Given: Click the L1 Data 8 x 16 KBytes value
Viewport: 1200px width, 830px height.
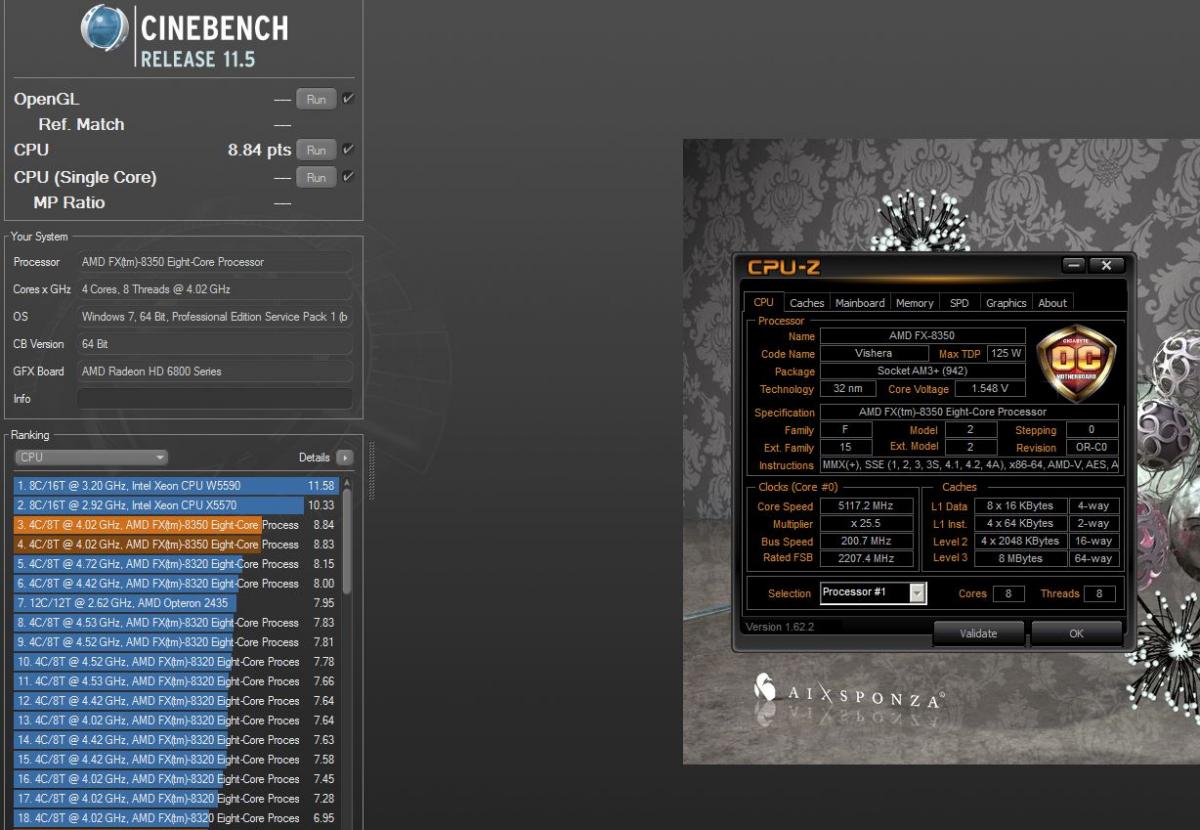Looking at the screenshot, I should pyautogui.click(x=1019, y=506).
